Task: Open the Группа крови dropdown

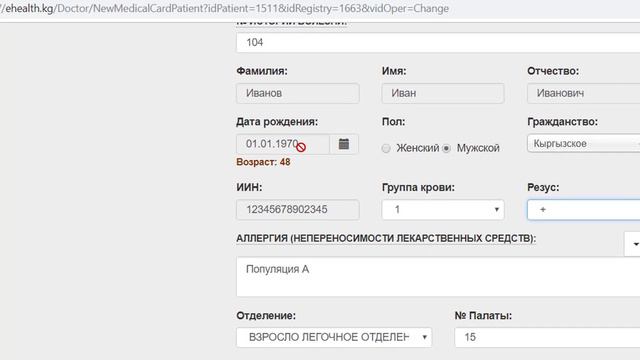Action: tap(443, 209)
